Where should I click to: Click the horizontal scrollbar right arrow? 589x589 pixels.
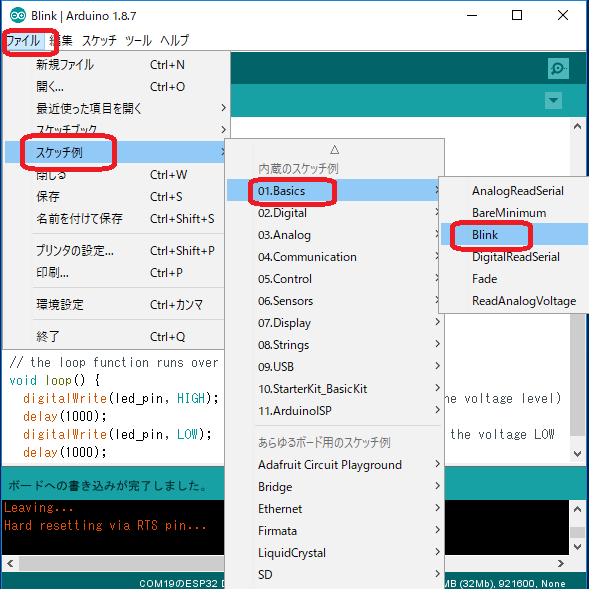560,563
